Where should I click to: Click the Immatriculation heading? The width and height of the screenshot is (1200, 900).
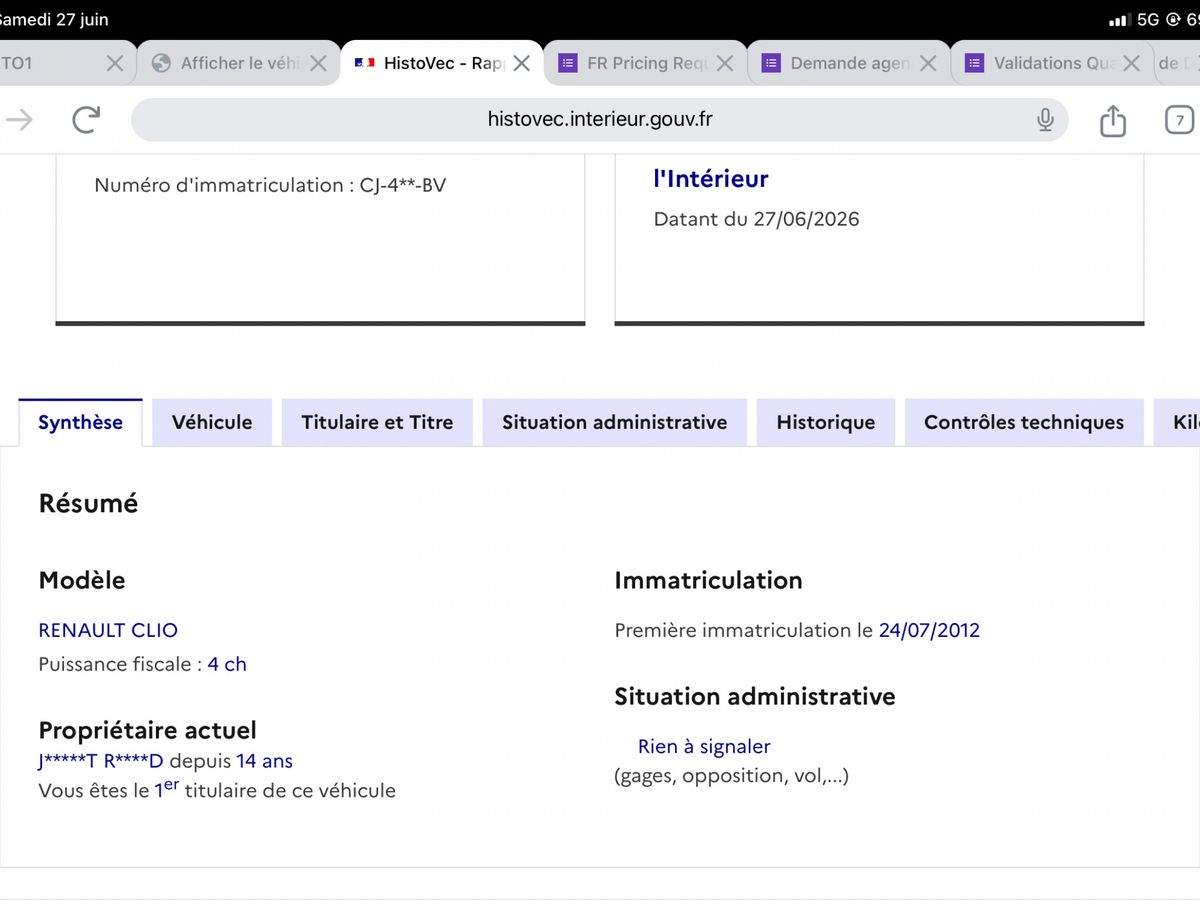(708, 580)
